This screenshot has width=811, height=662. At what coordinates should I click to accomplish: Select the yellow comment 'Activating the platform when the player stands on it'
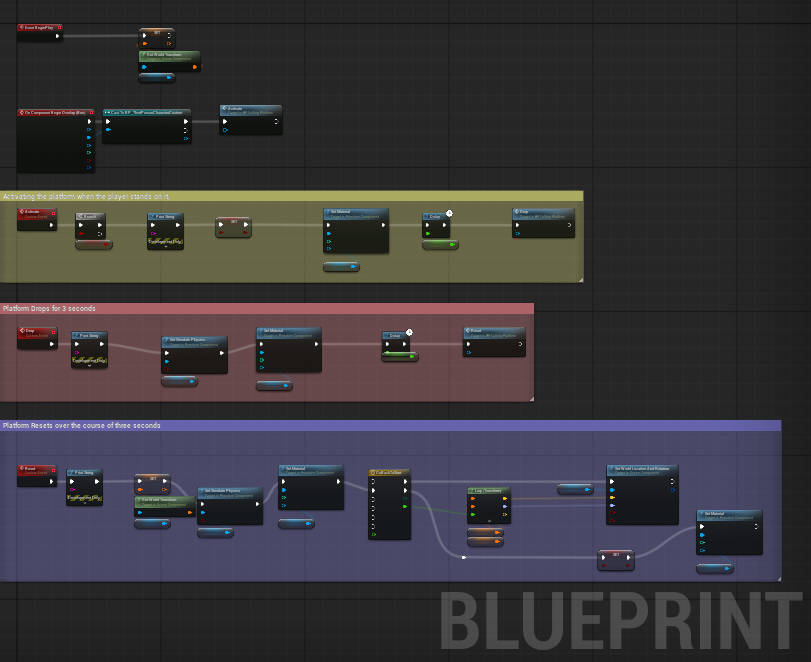point(291,197)
